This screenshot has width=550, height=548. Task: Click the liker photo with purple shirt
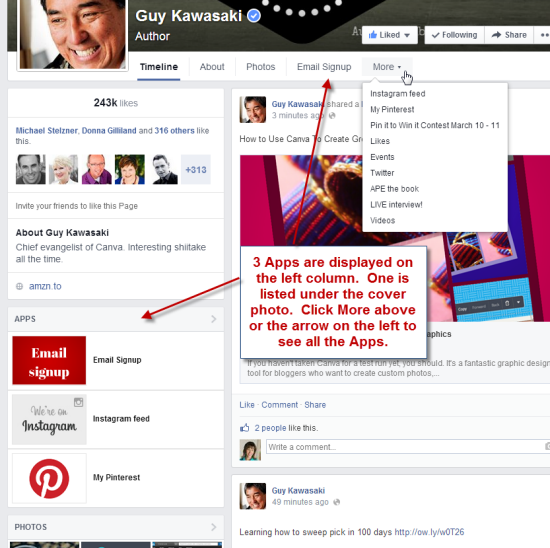pos(97,169)
